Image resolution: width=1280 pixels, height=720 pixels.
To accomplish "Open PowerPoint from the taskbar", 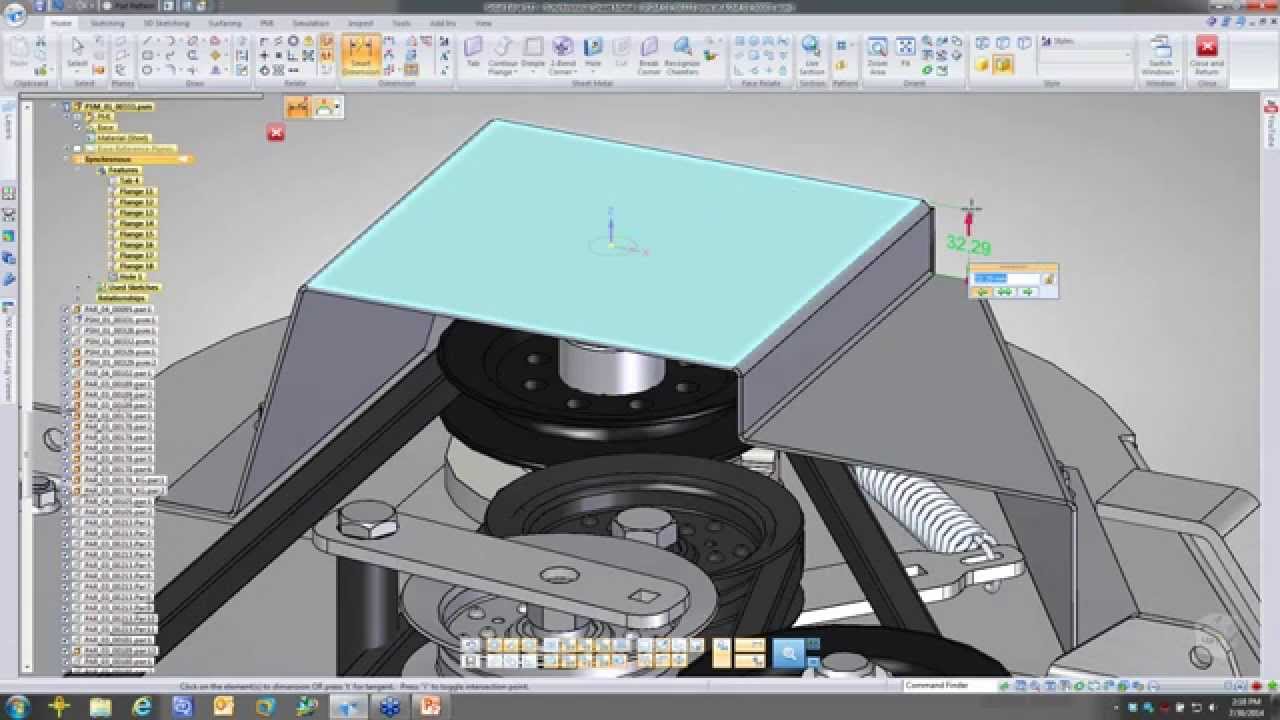I will tap(431, 706).
